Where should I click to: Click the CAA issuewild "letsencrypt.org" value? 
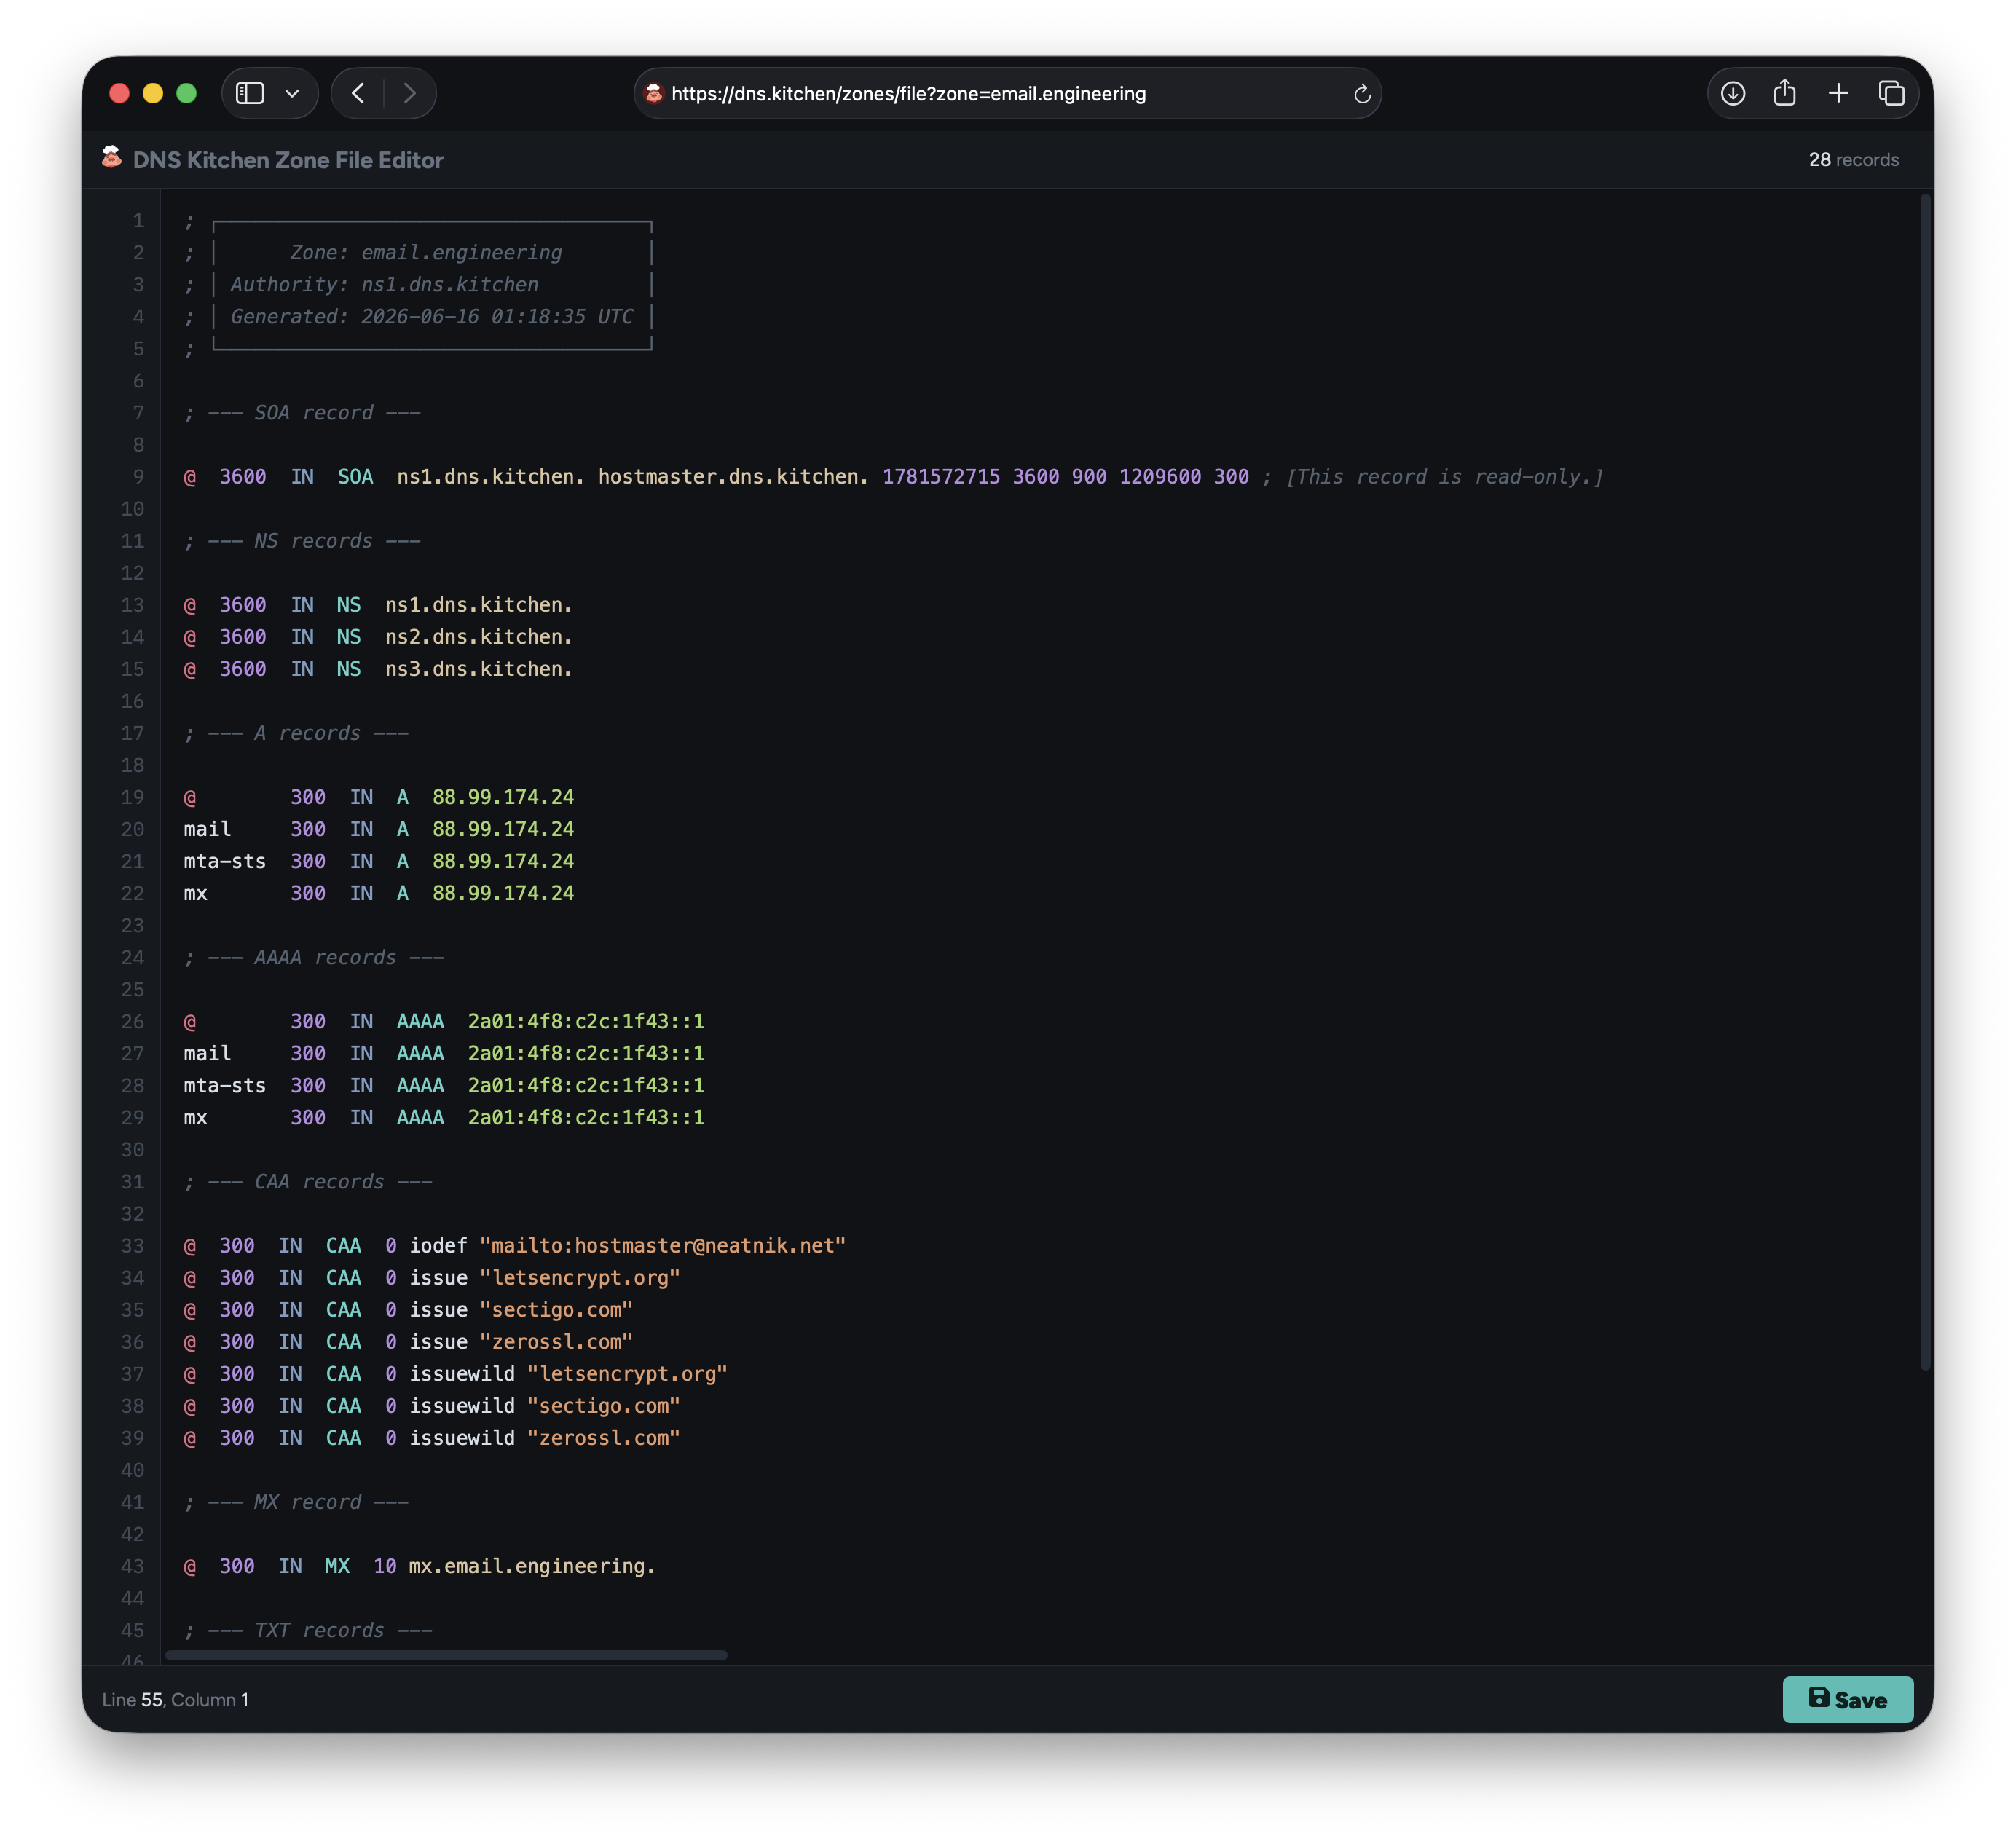click(627, 1373)
